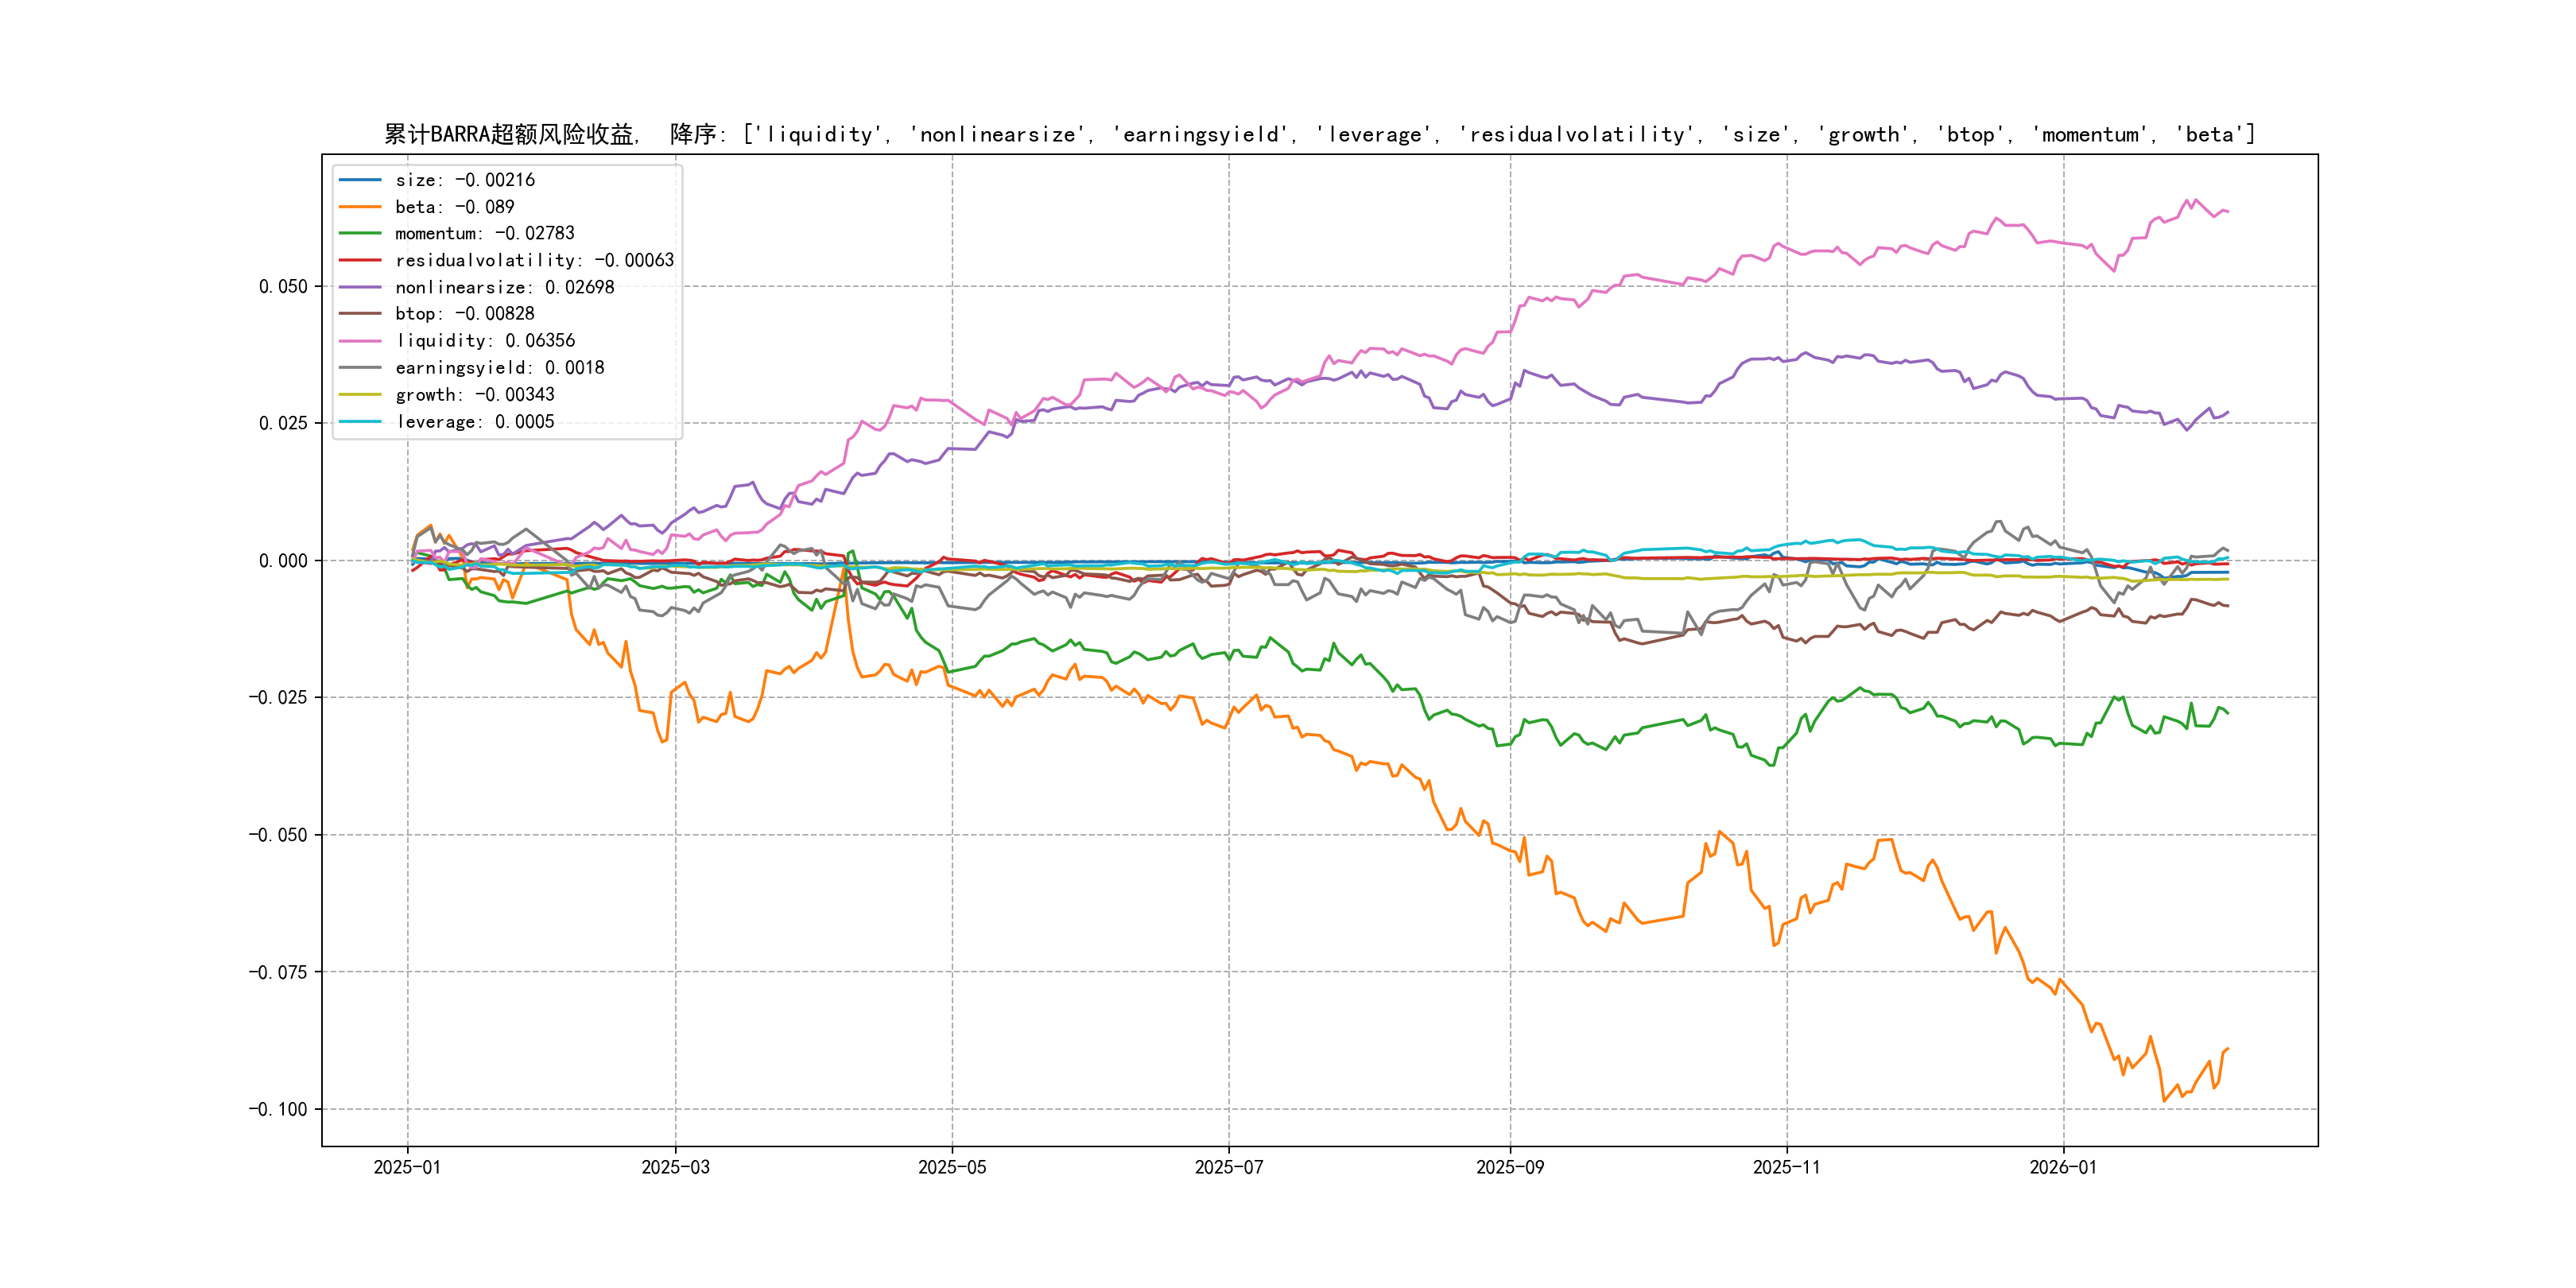Click the 2025-05 x-axis tick label
This screenshot has width=2576, height=1288.
coord(952,1167)
